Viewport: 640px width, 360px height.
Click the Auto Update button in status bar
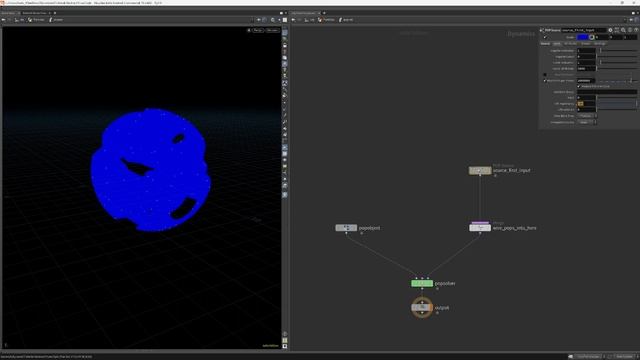(624, 357)
